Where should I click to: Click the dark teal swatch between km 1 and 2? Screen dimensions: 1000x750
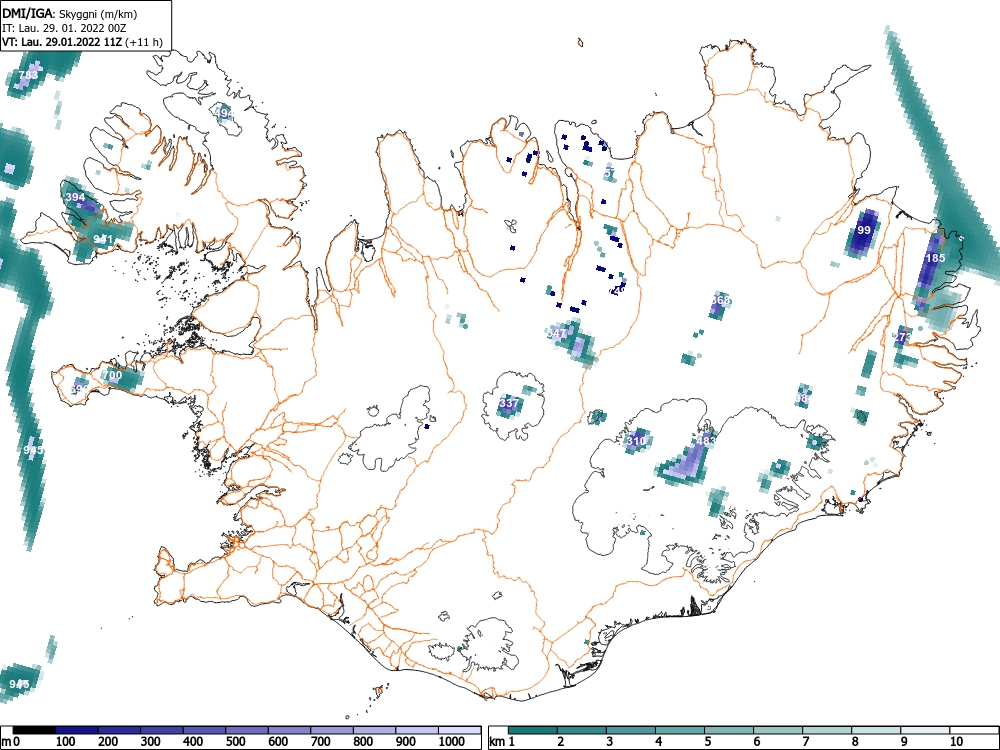tap(533, 730)
